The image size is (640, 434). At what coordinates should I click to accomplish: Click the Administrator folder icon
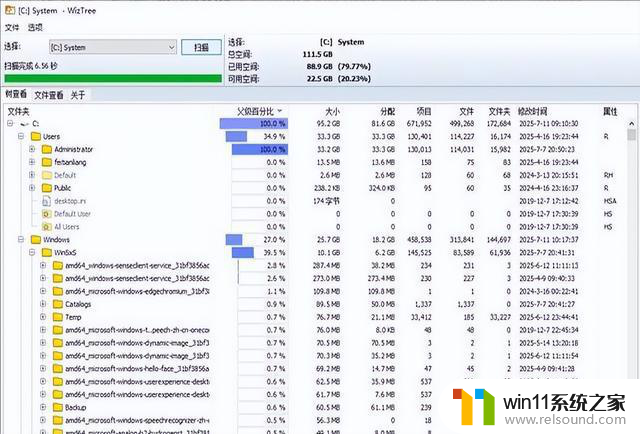(47, 149)
